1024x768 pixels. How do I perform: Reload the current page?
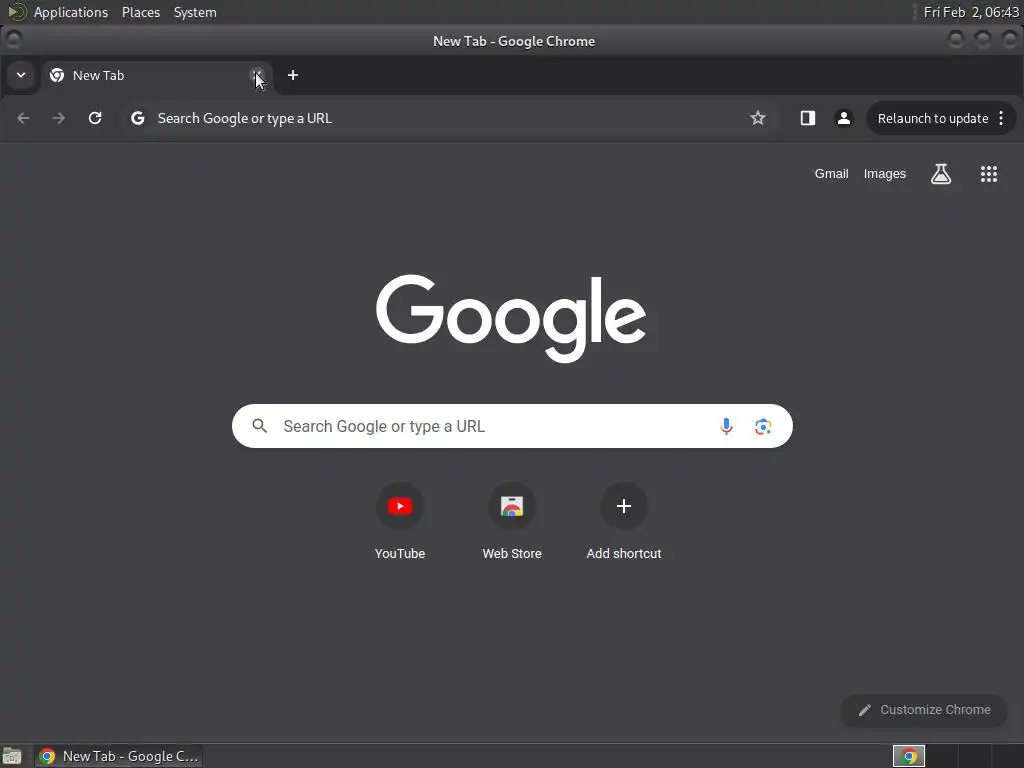95,118
